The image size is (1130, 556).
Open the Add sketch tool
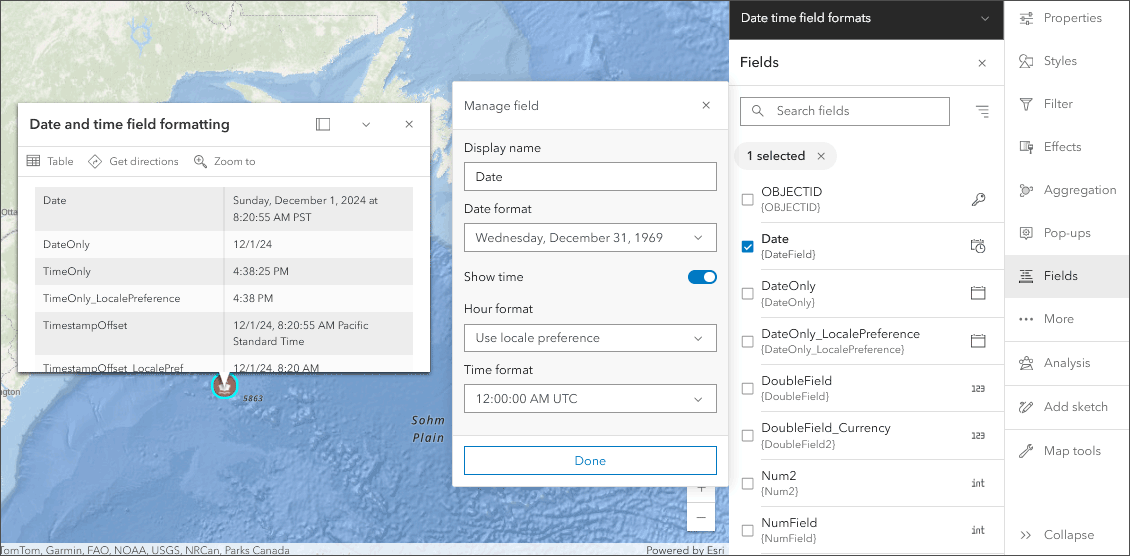[x=1026, y=407]
